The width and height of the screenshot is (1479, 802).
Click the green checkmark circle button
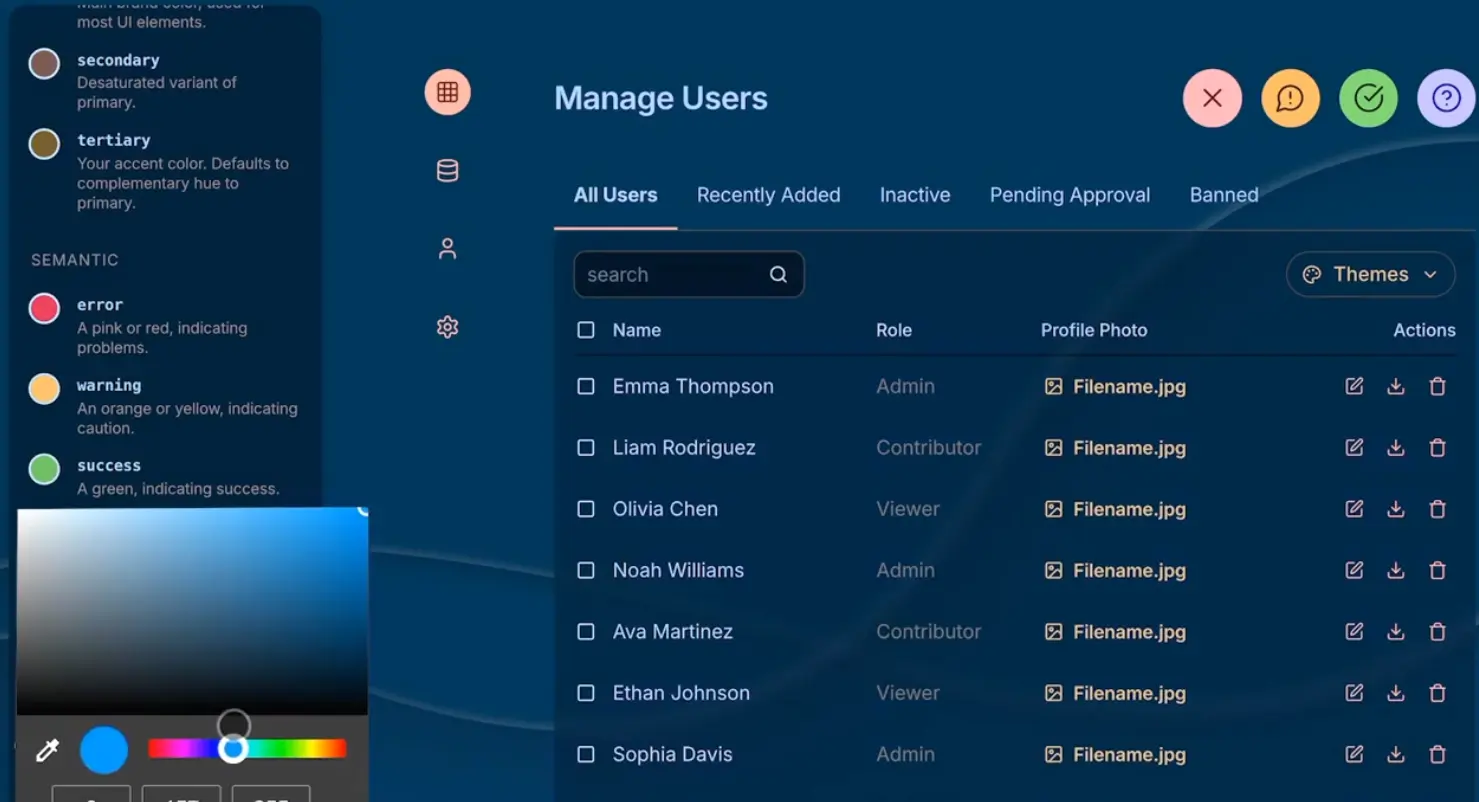tap(1368, 98)
